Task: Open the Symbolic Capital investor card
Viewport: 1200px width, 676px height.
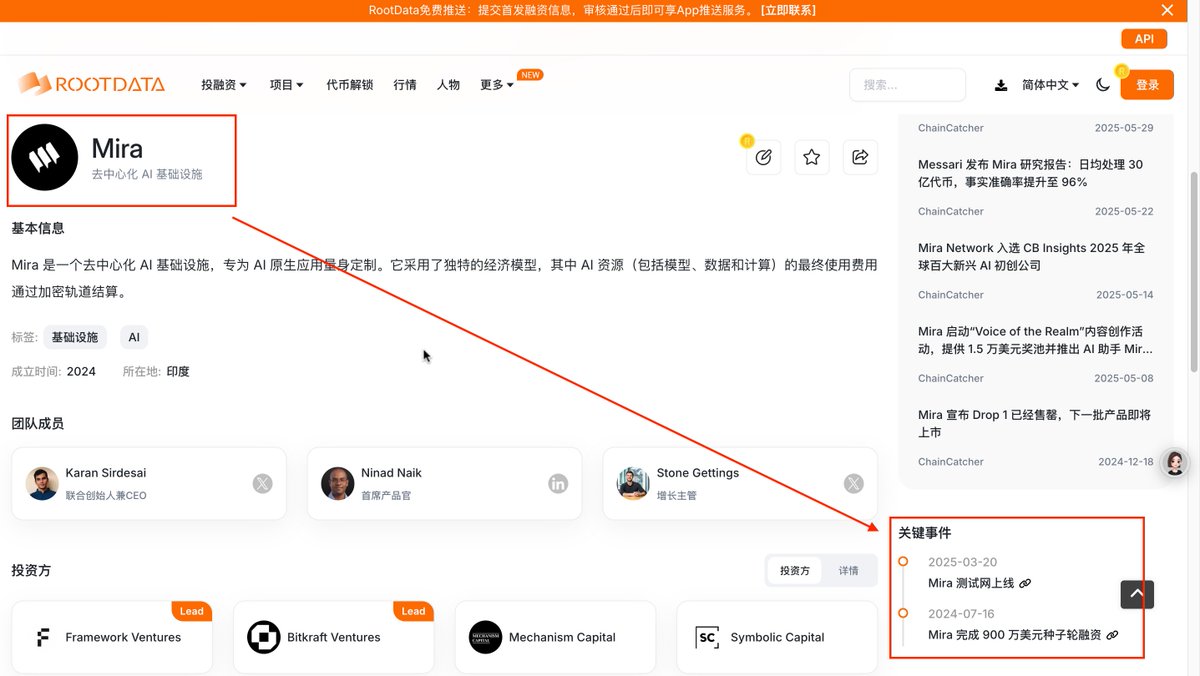Action: coord(777,637)
